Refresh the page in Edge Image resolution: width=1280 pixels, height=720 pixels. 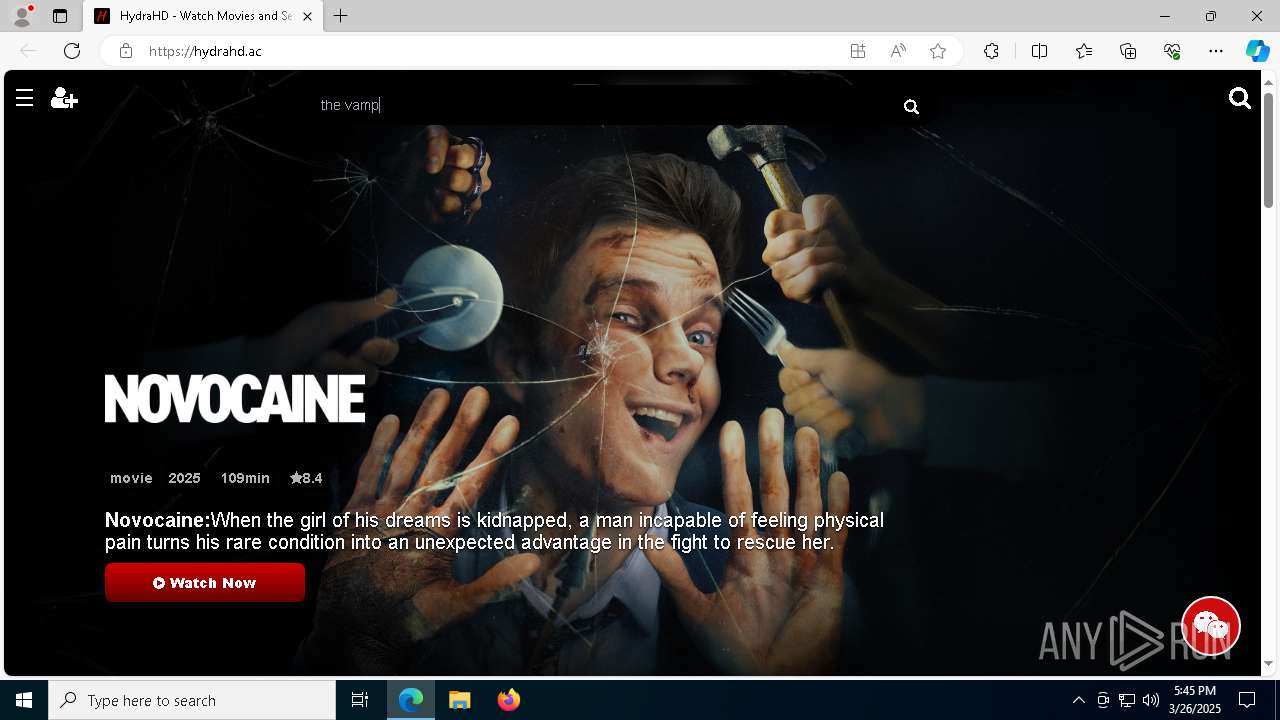(72, 51)
